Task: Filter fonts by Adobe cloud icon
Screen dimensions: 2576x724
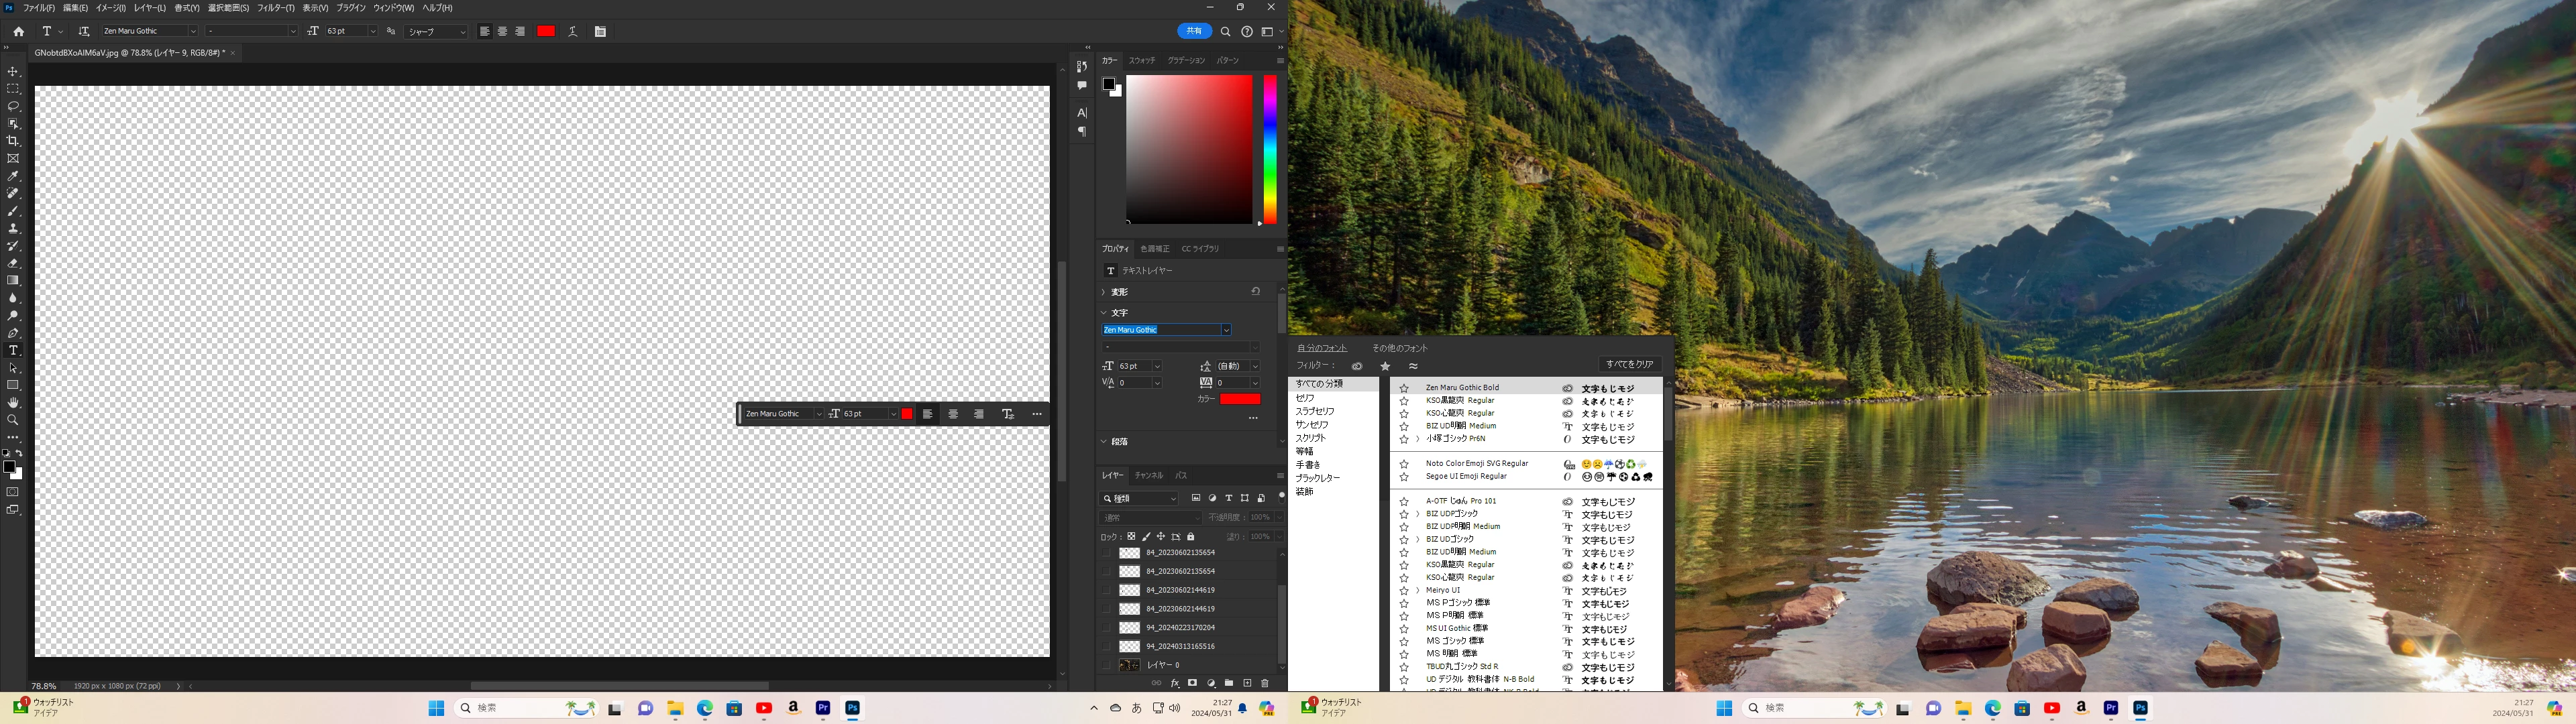Action: (1357, 366)
